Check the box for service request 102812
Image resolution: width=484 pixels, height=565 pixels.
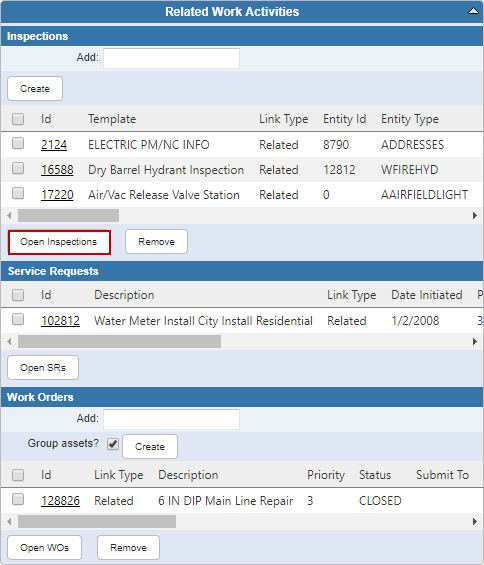pos(18,319)
